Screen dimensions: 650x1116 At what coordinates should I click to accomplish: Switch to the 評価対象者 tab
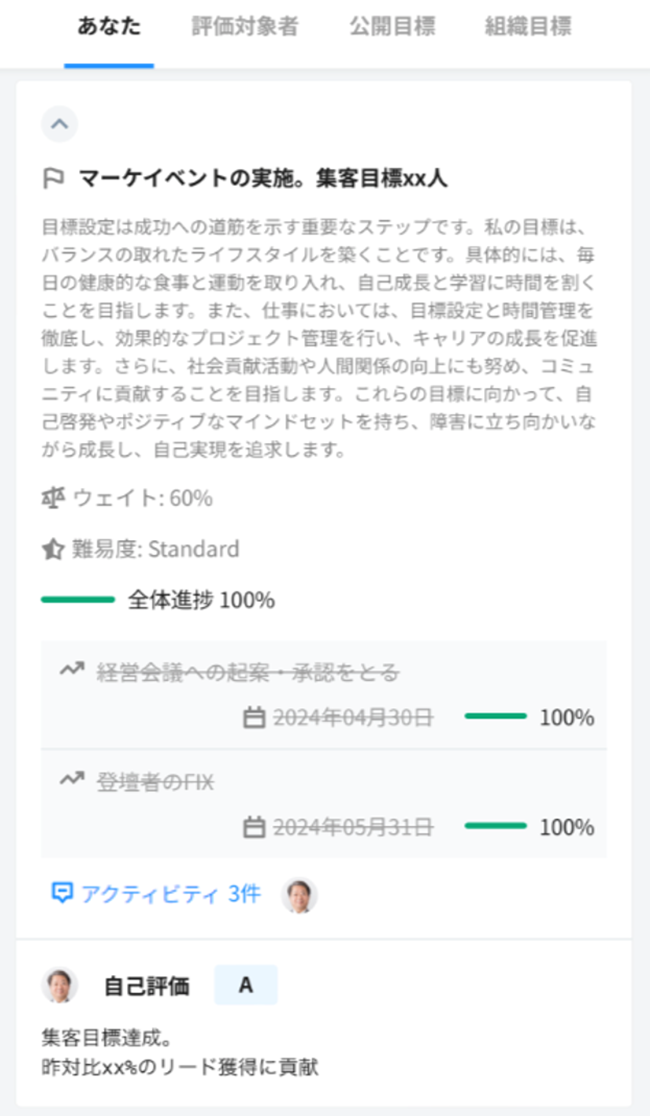pyautogui.click(x=245, y=27)
